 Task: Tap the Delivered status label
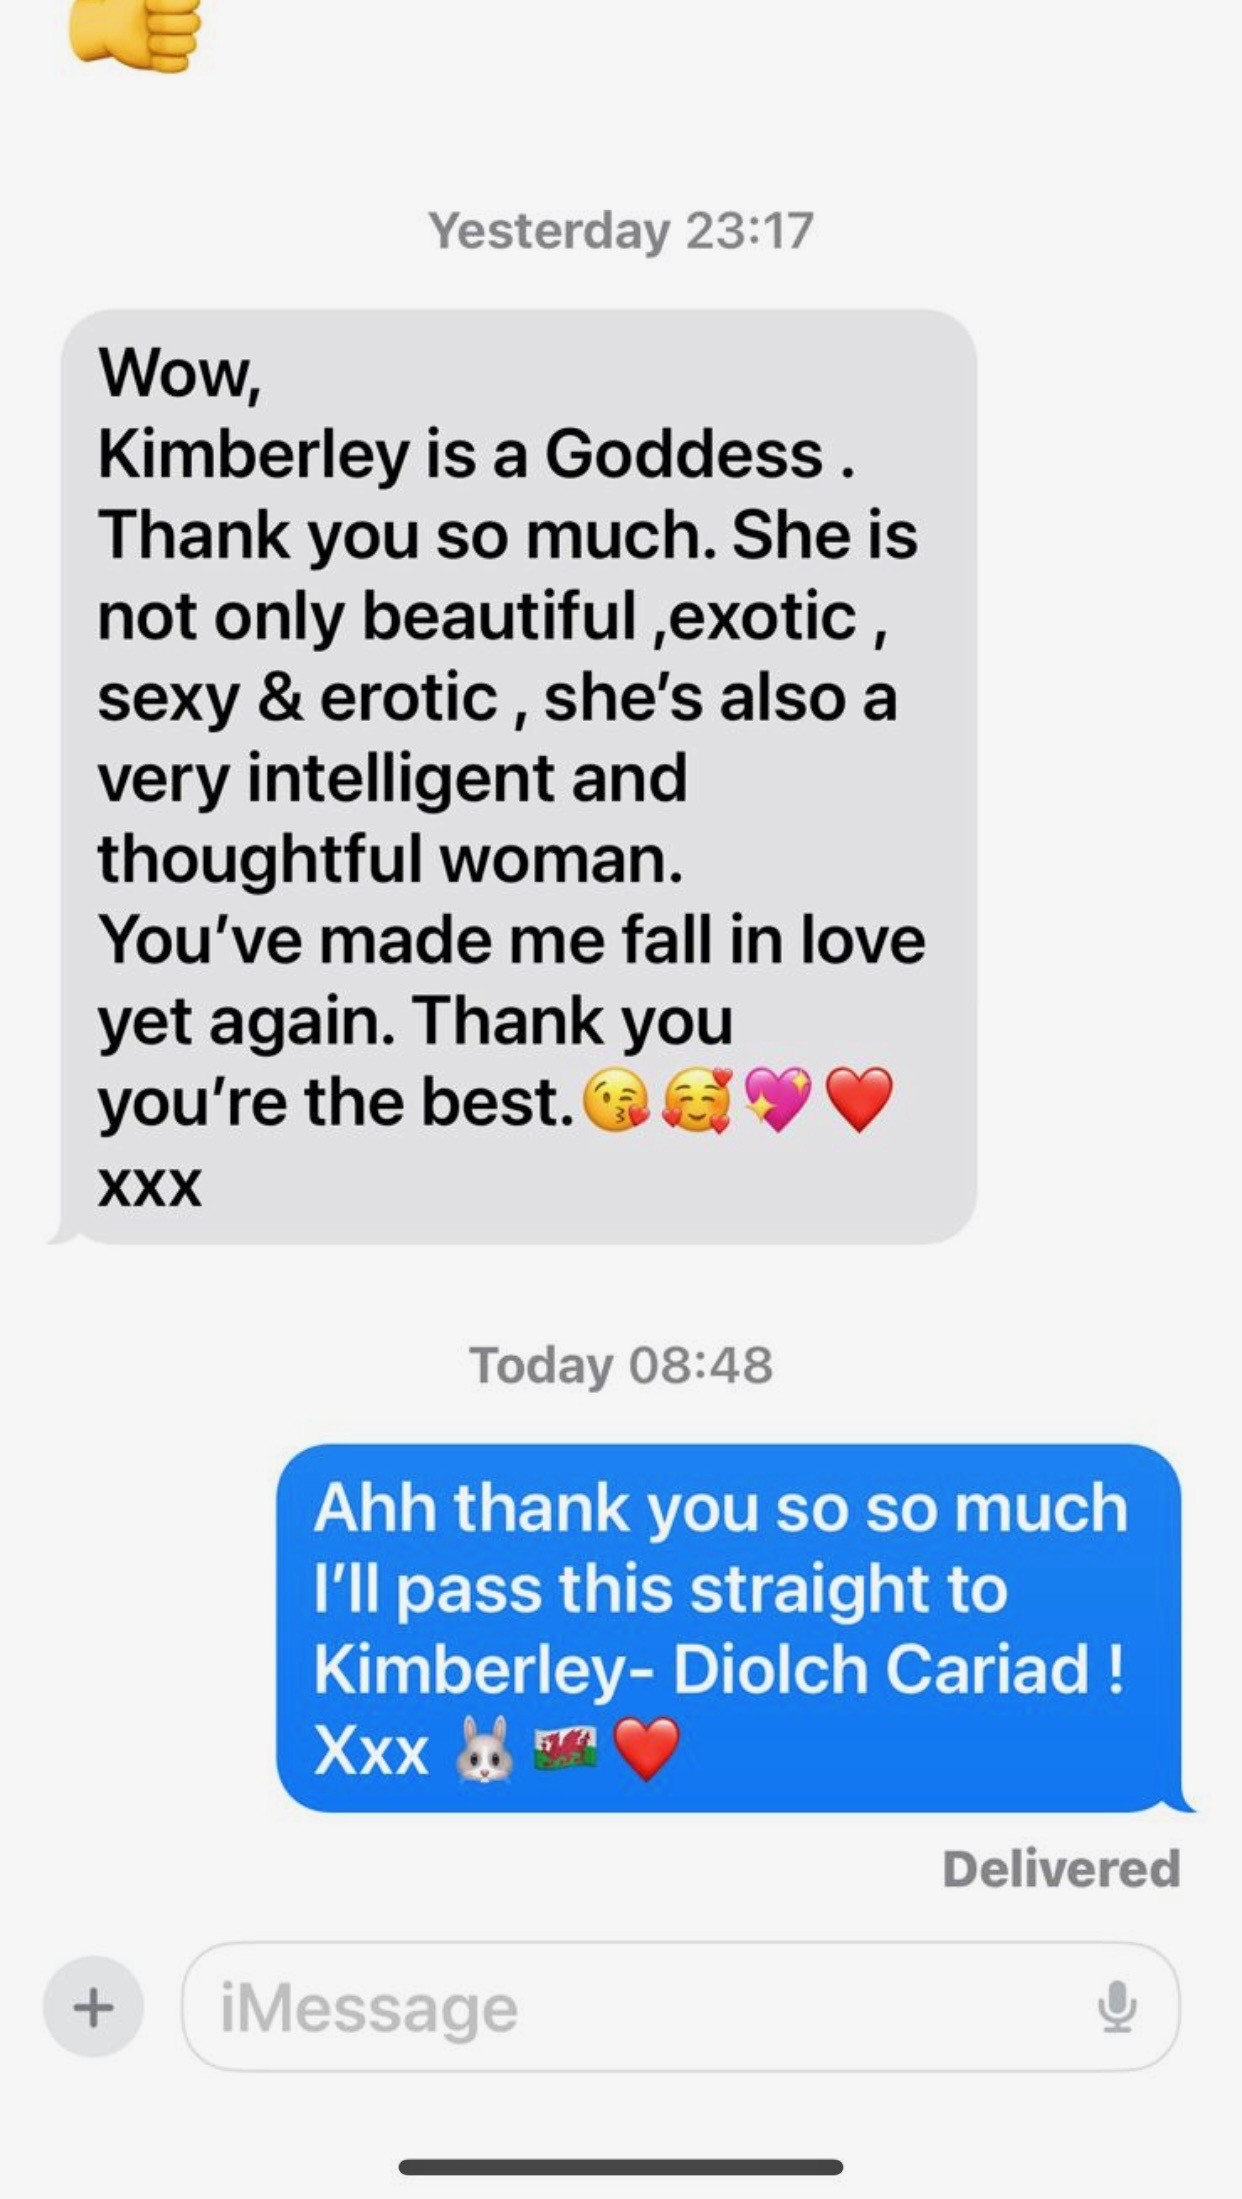coord(1061,1868)
